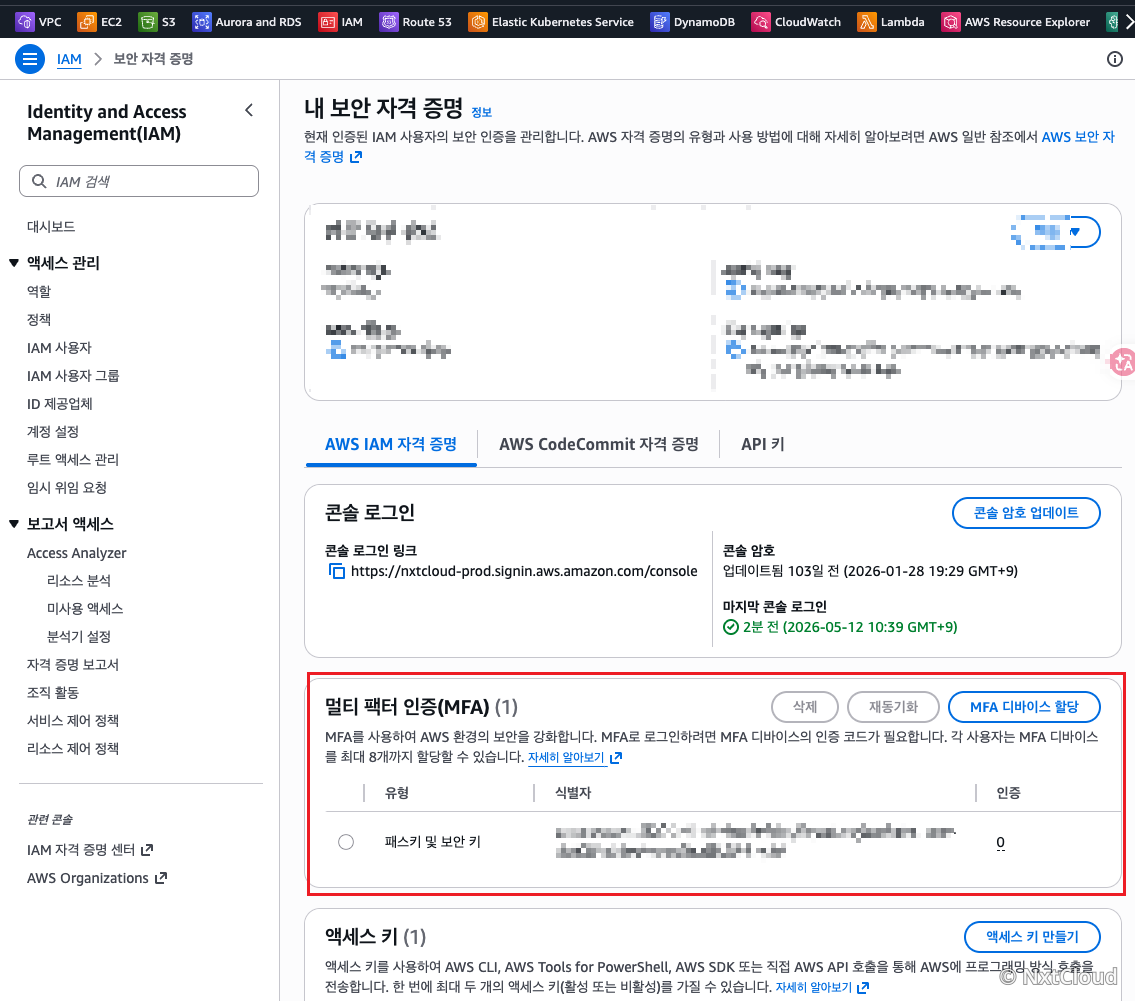Open the VPC service shortcut icon
Image resolution: width=1135 pixels, height=1001 pixels.
(x=25, y=22)
